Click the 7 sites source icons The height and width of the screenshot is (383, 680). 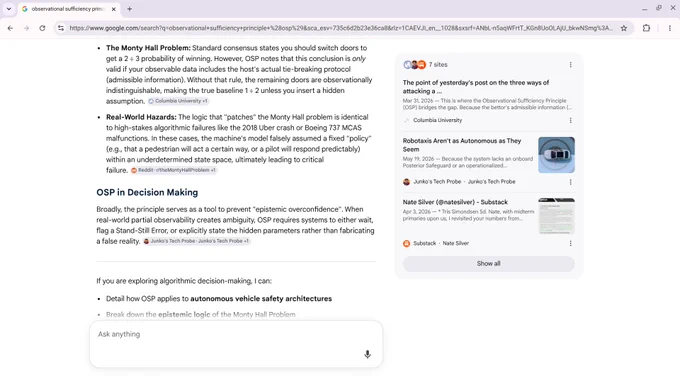point(415,65)
